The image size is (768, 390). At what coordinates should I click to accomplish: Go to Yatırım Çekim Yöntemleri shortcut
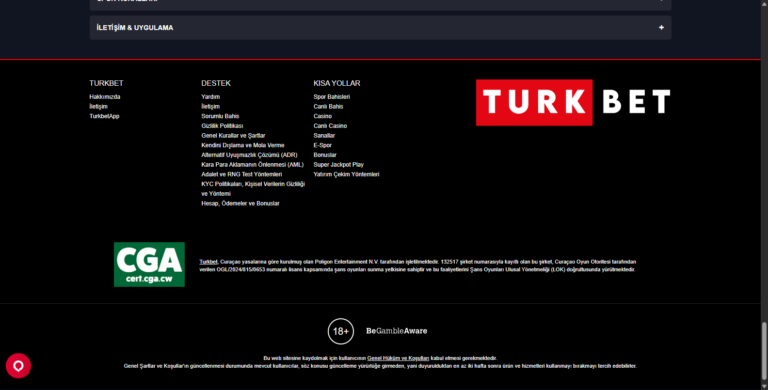pyautogui.click(x=346, y=174)
